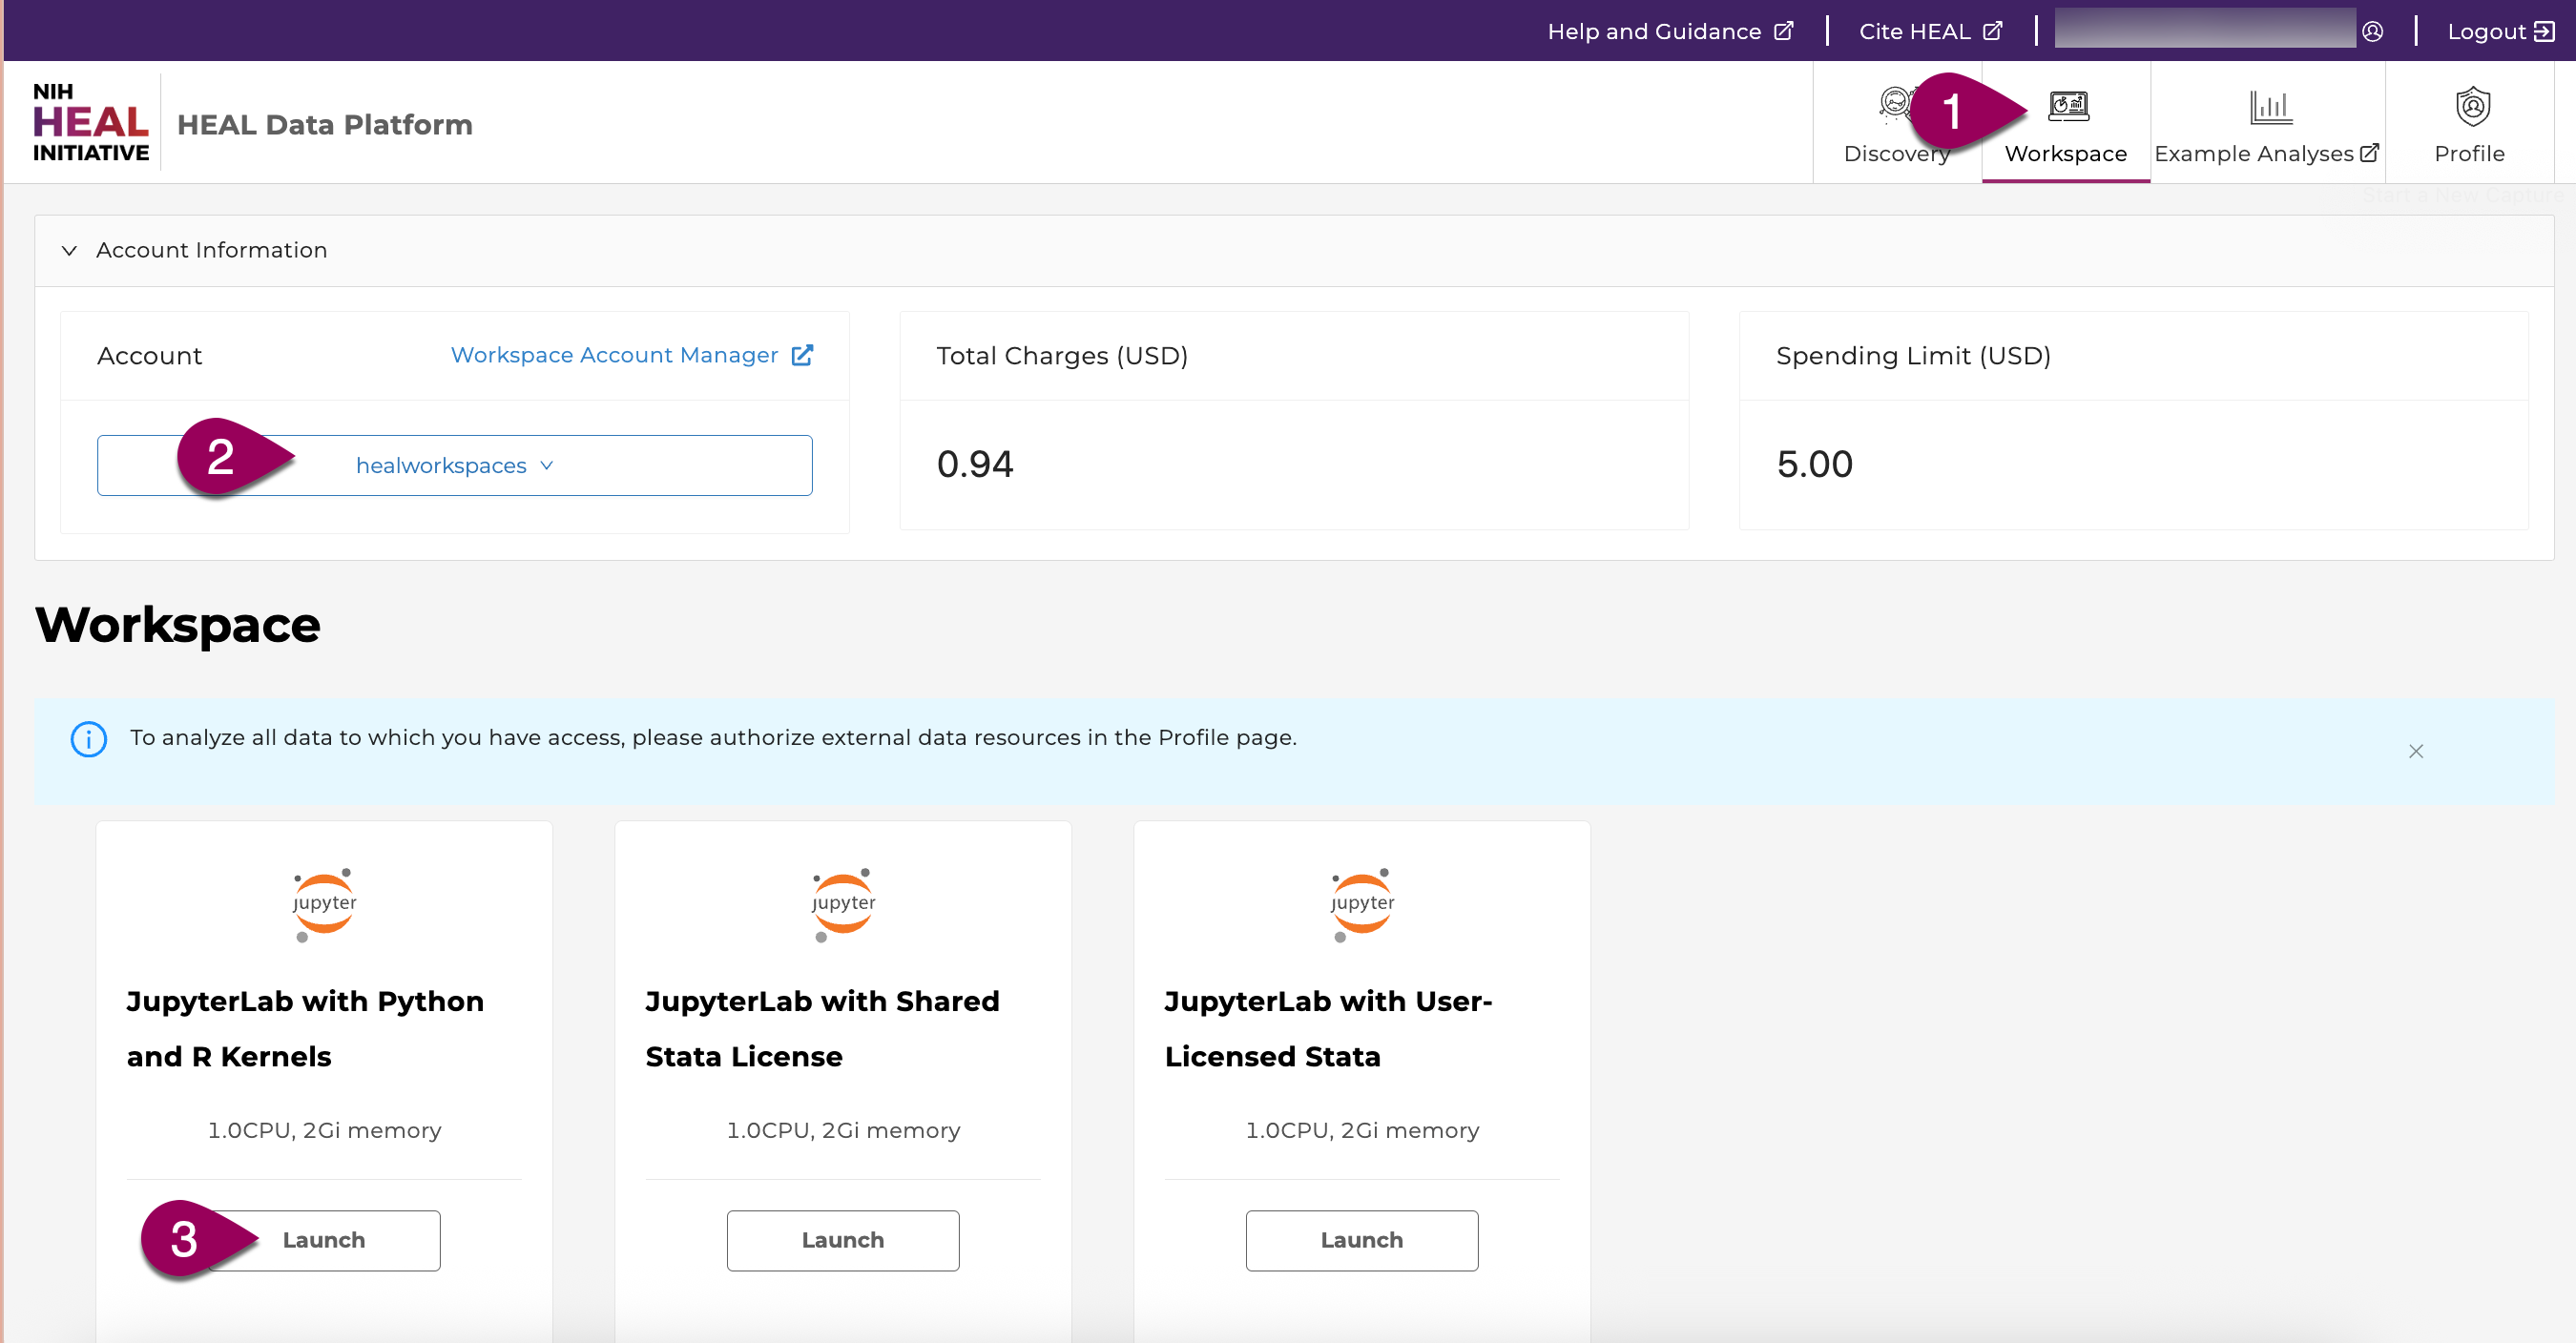Click the user account avatar icon
2576x1343 pixels.
[x=2372, y=32]
